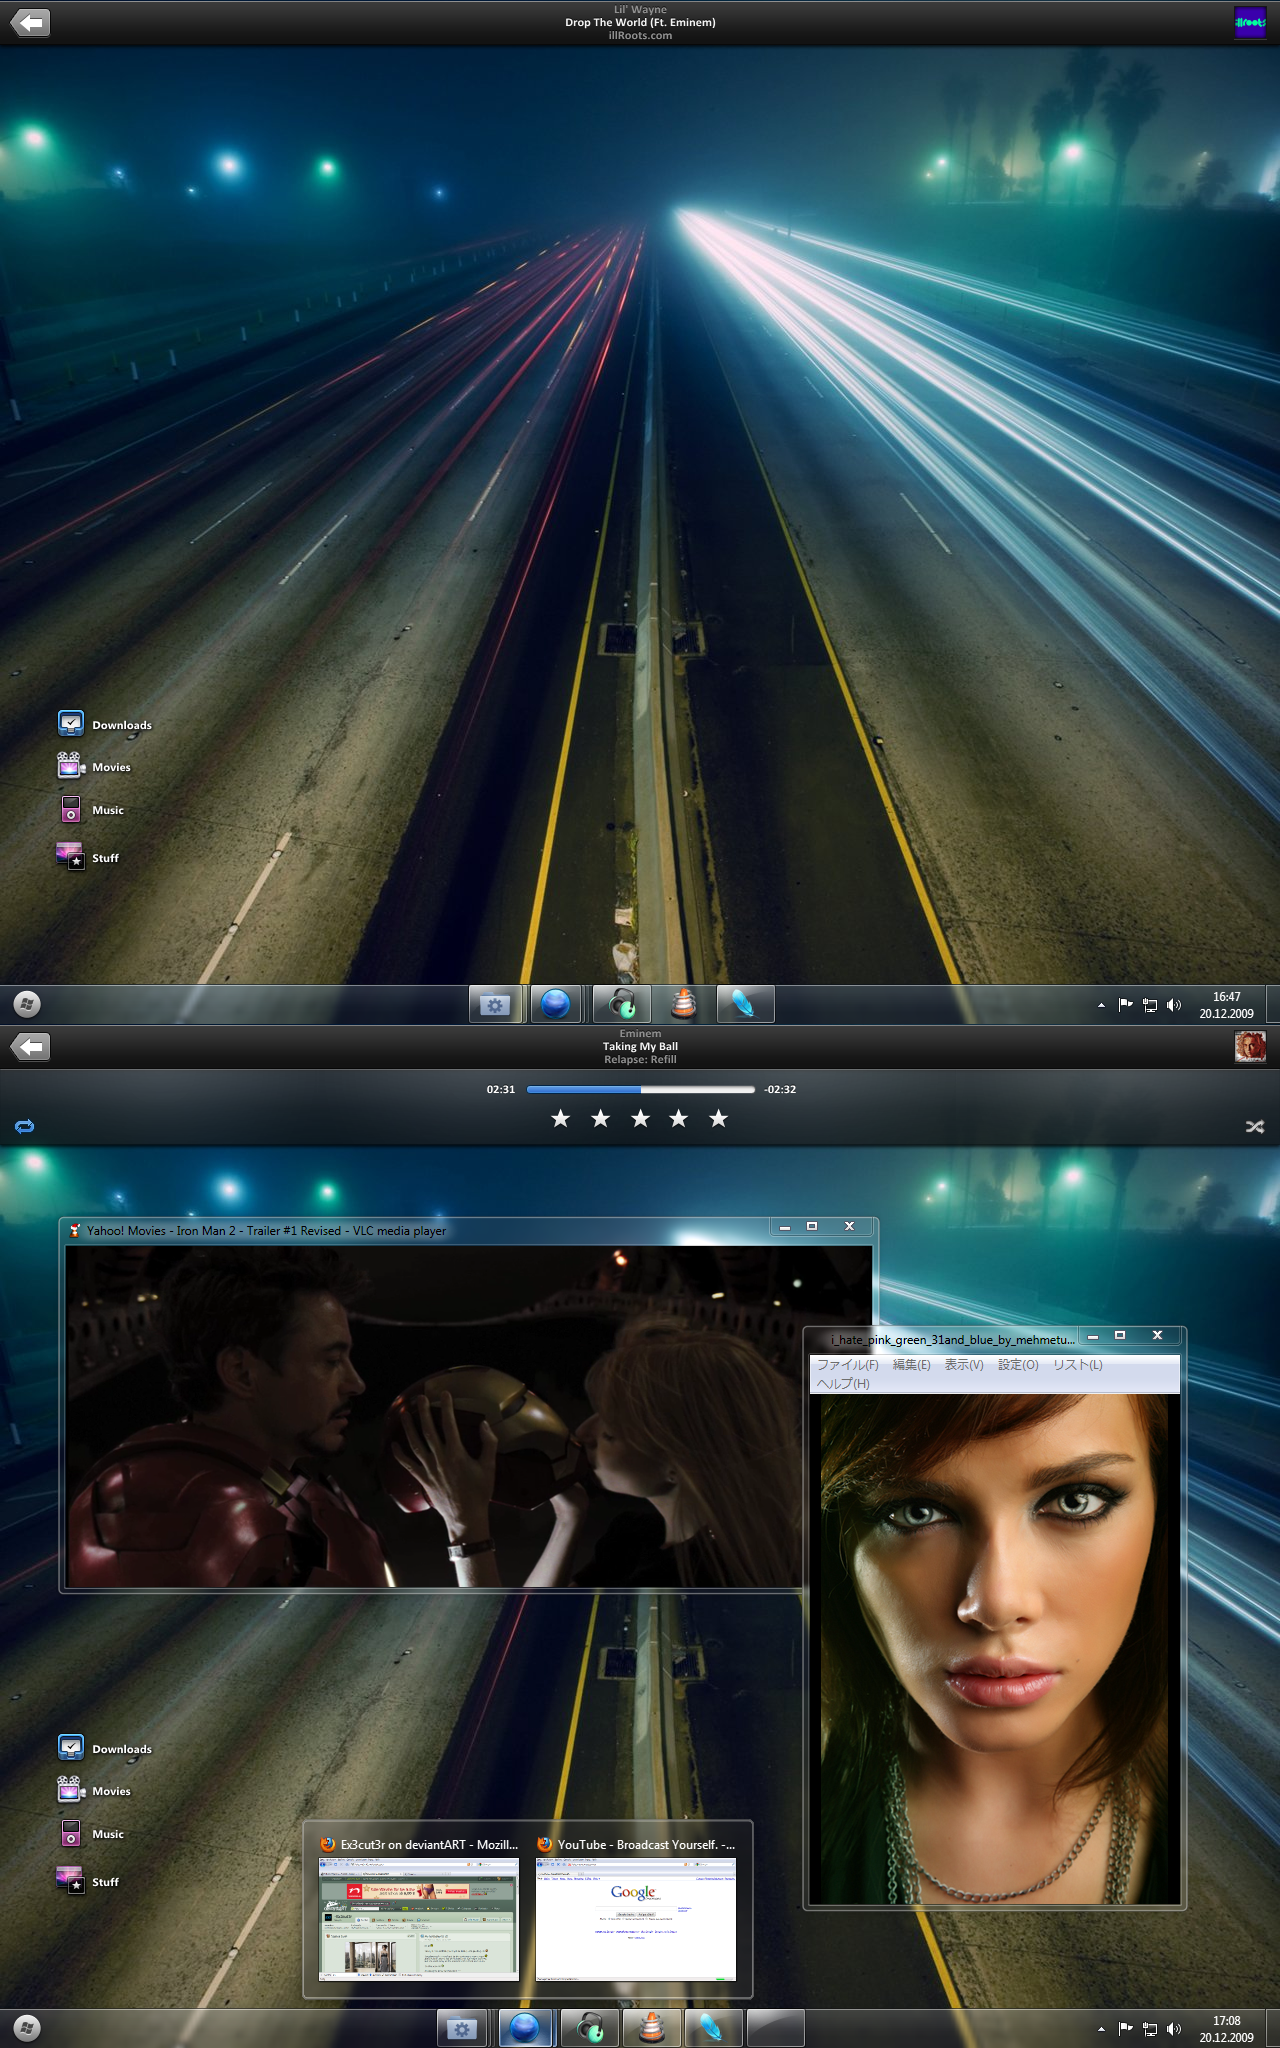Open the Start orb on the 17:08 taskbar
Screen dimensions: 1280x2048
pos(27,2029)
